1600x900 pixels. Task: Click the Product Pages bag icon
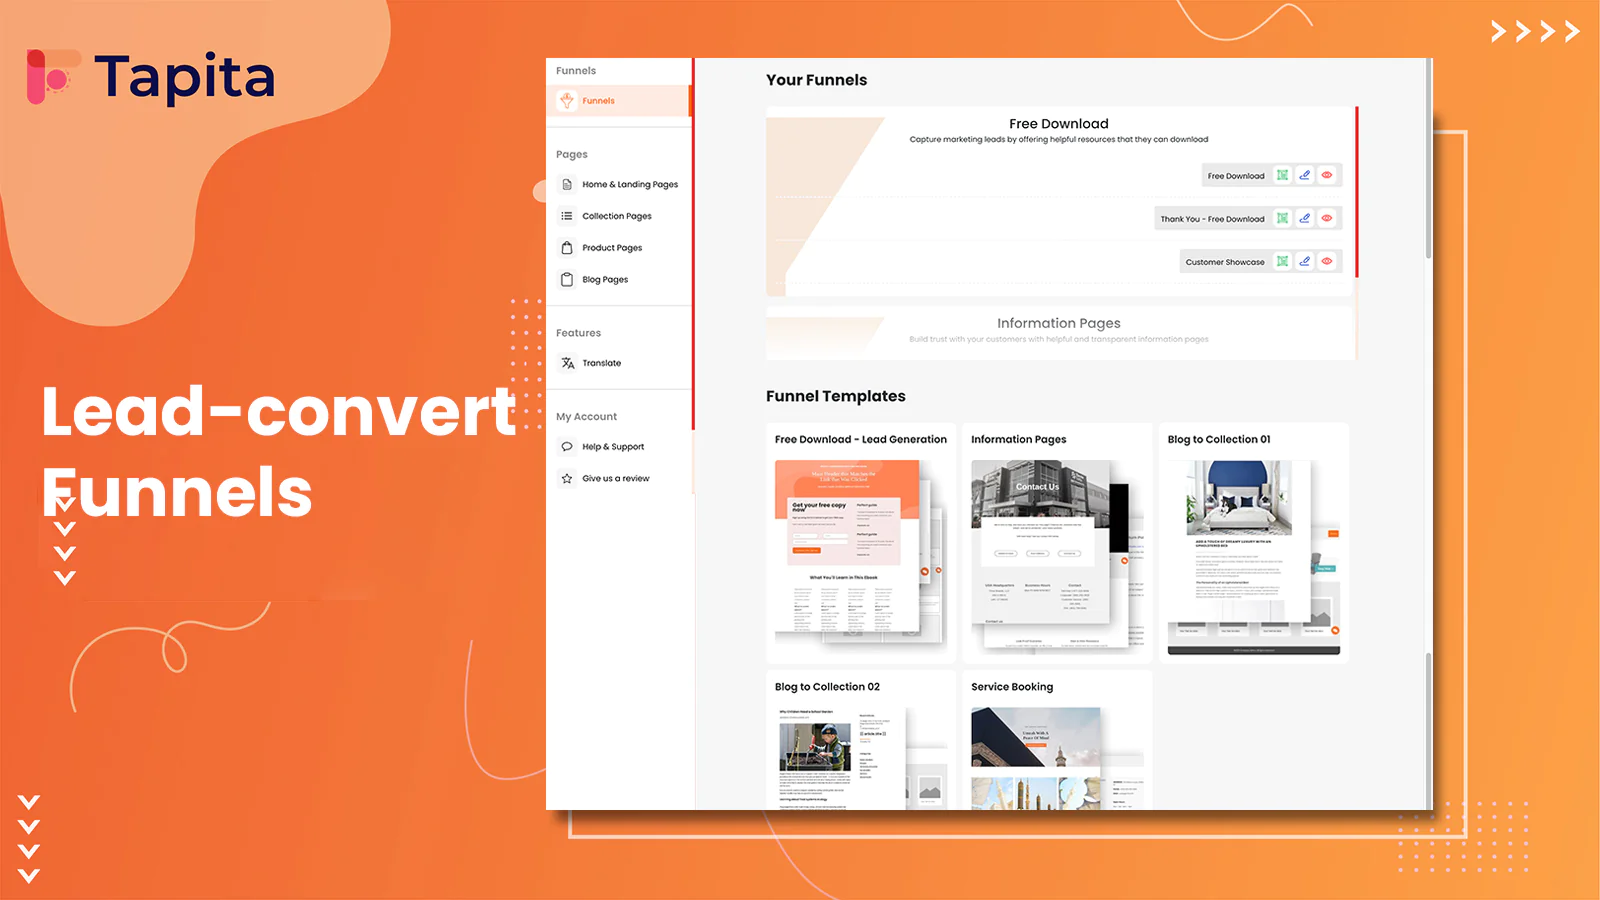567,248
